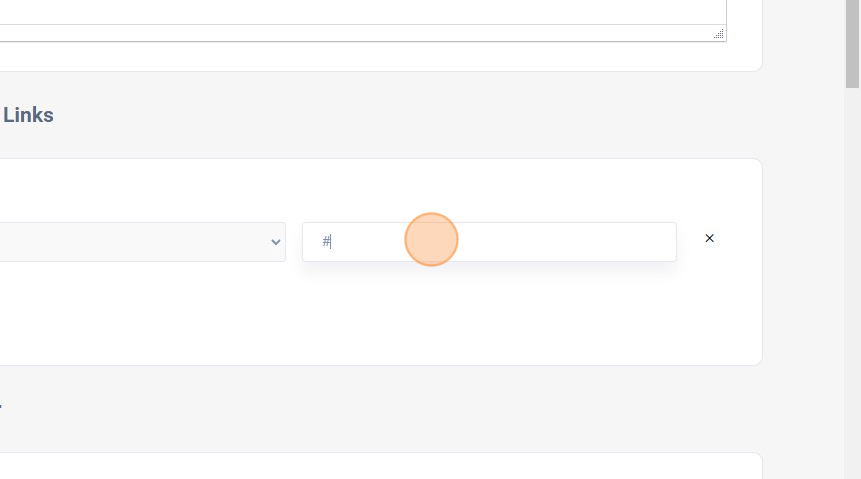861x479 pixels.
Task: Click the right end of URL input
Action: click(660, 242)
